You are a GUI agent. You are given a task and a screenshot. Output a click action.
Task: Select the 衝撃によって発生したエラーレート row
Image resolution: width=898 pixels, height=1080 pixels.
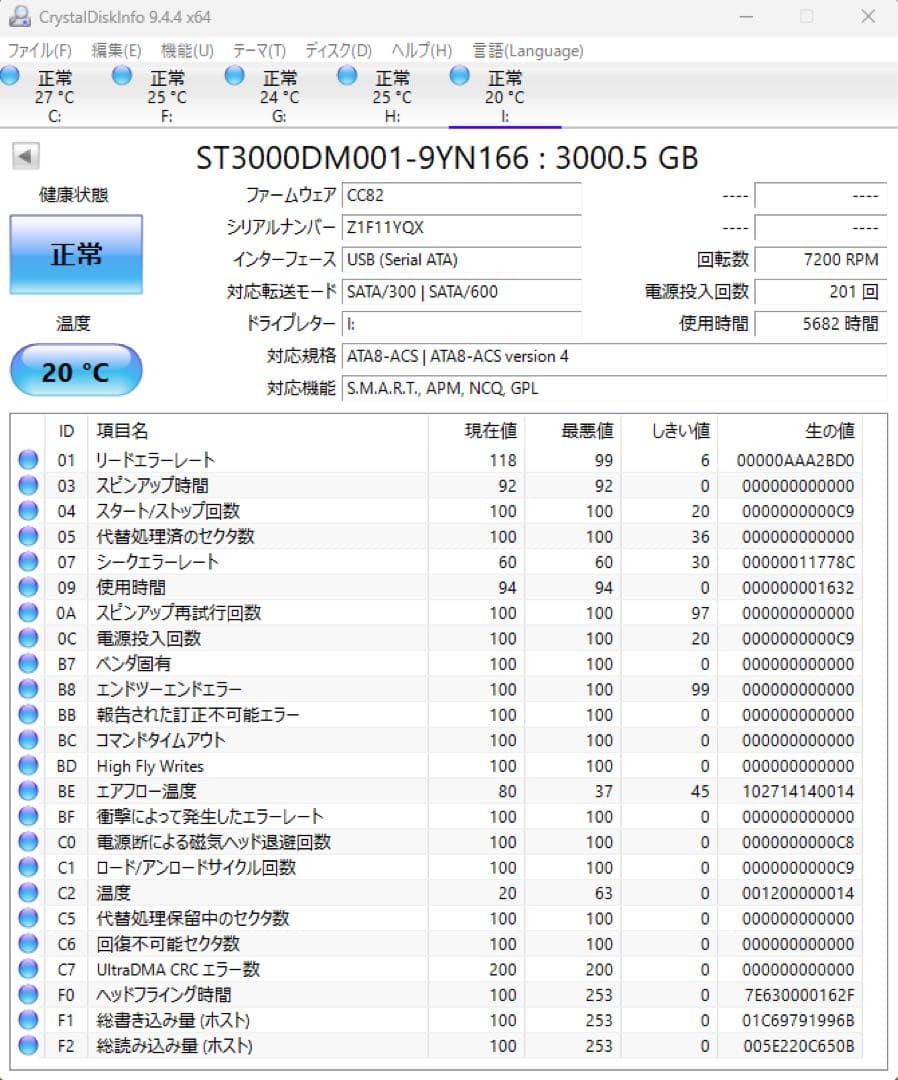pos(437,816)
